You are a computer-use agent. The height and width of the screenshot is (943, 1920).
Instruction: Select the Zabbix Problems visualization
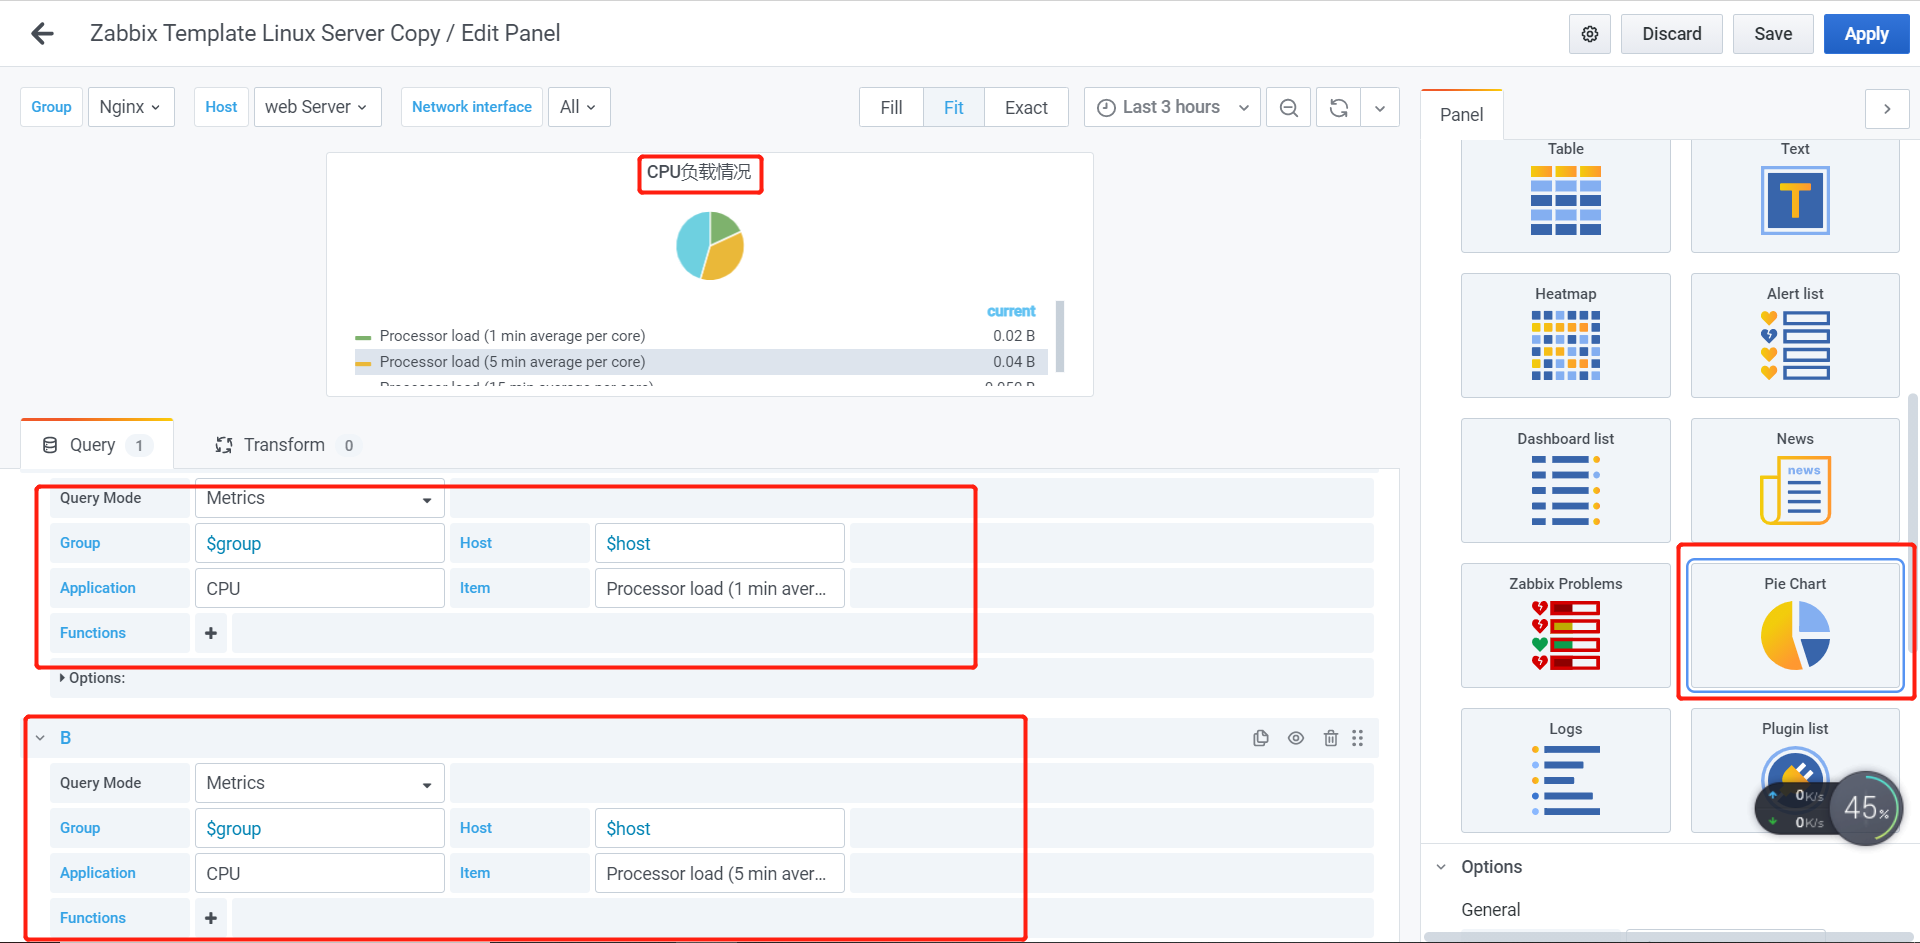tap(1566, 625)
